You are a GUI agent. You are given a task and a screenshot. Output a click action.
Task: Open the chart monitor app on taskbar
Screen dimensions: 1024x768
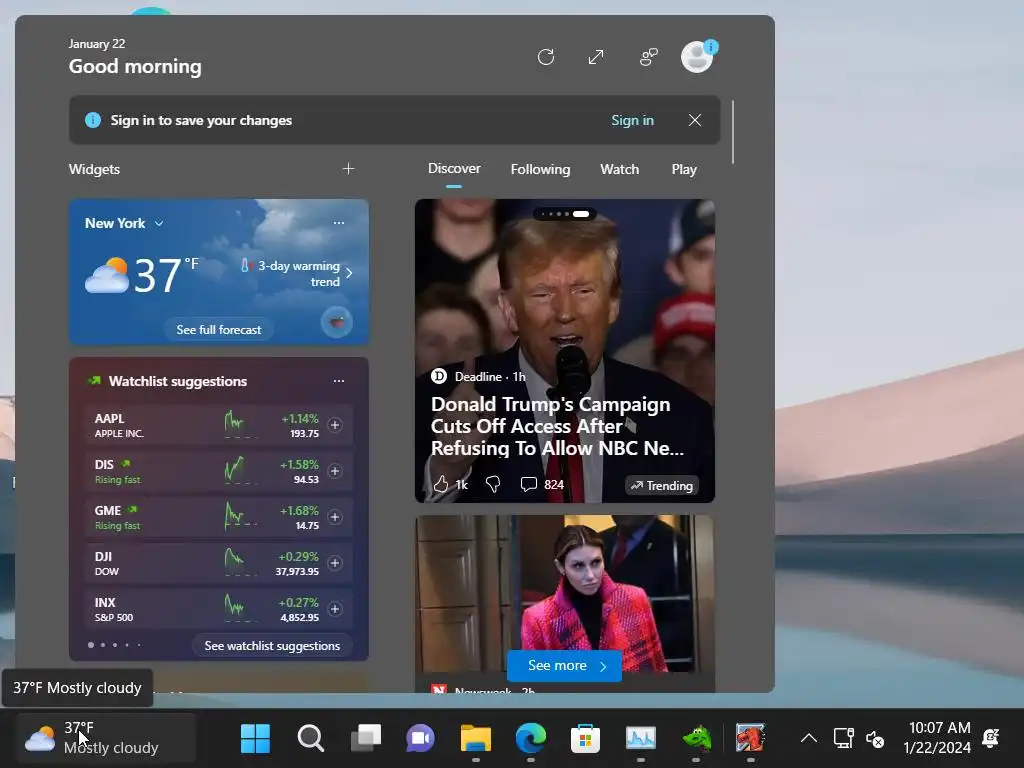pos(641,739)
